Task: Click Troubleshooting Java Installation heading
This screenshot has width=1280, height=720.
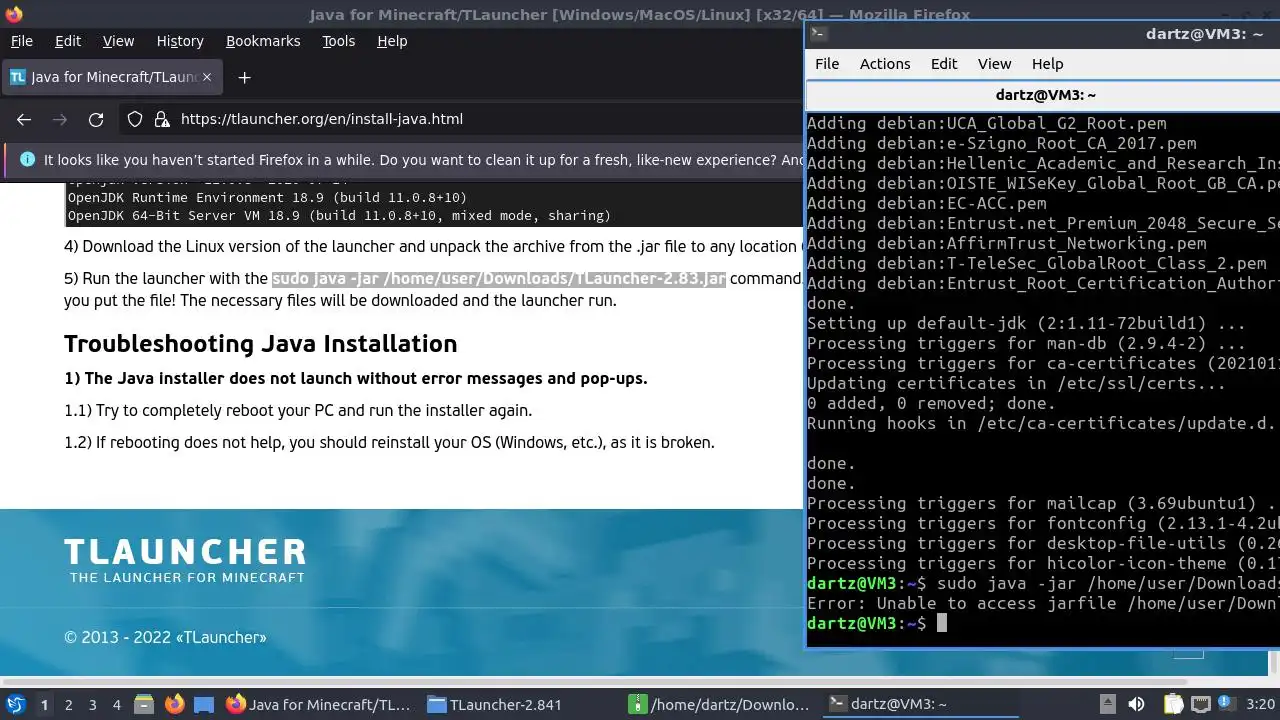Action: click(260, 343)
